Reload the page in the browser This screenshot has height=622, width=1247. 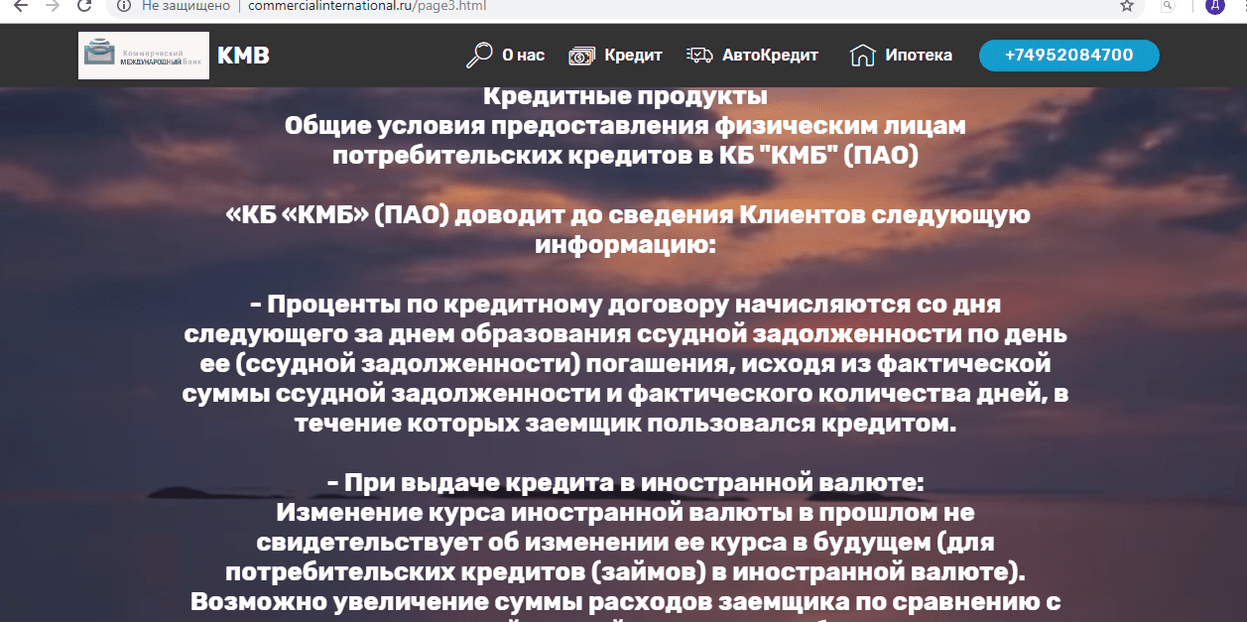[x=85, y=6]
